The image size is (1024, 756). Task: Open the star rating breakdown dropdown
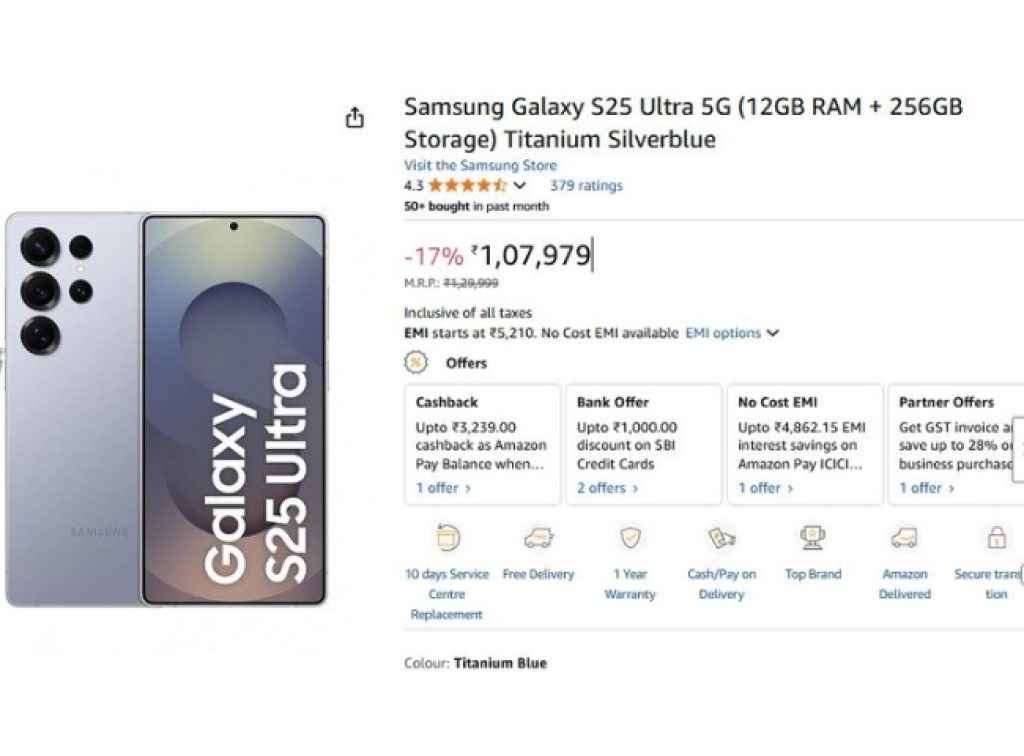[519, 185]
